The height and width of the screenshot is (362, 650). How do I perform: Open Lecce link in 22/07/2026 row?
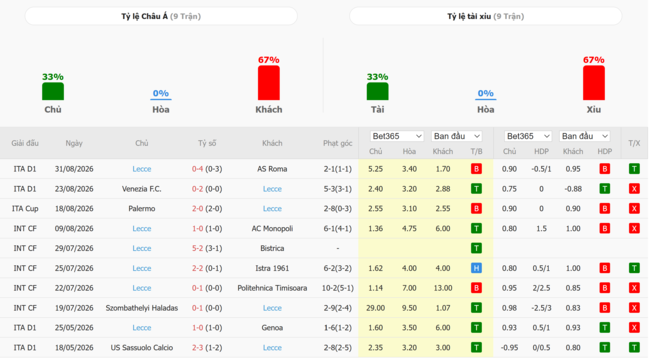coord(142,288)
